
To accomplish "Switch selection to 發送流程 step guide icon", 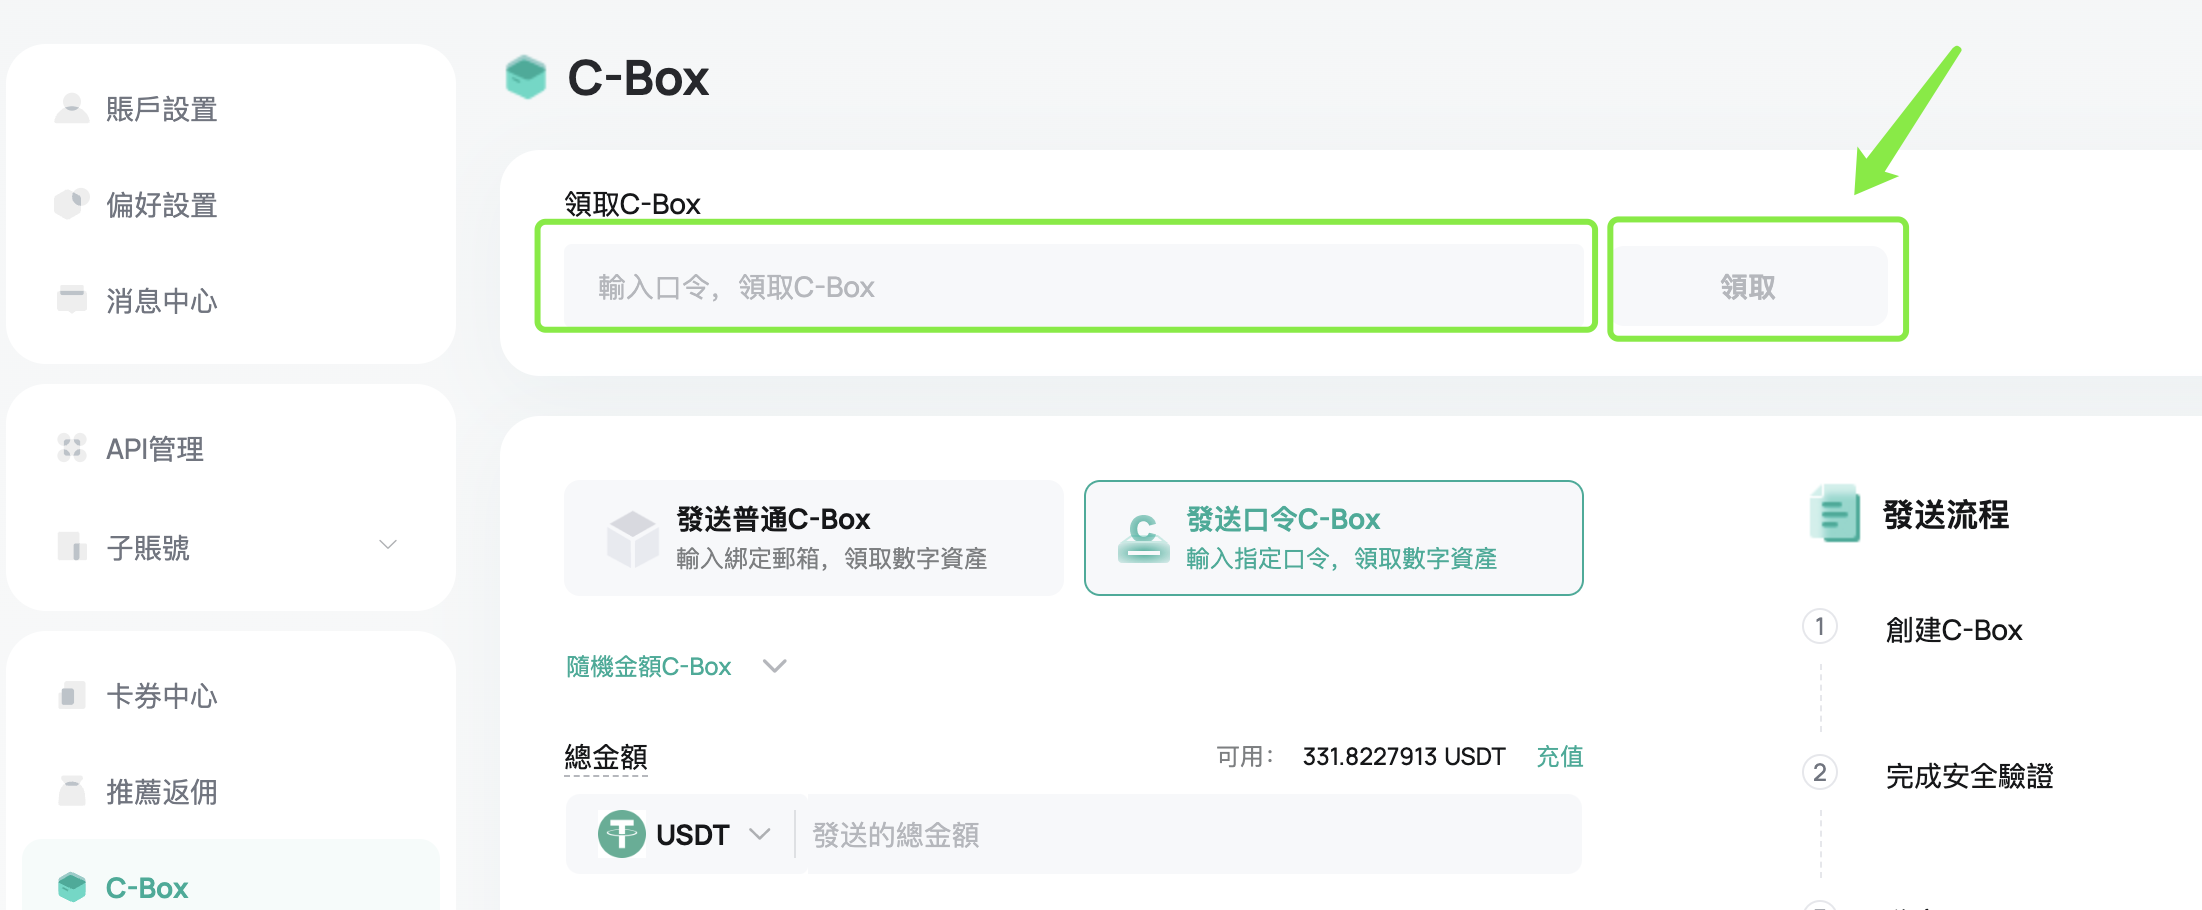I will (1834, 514).
